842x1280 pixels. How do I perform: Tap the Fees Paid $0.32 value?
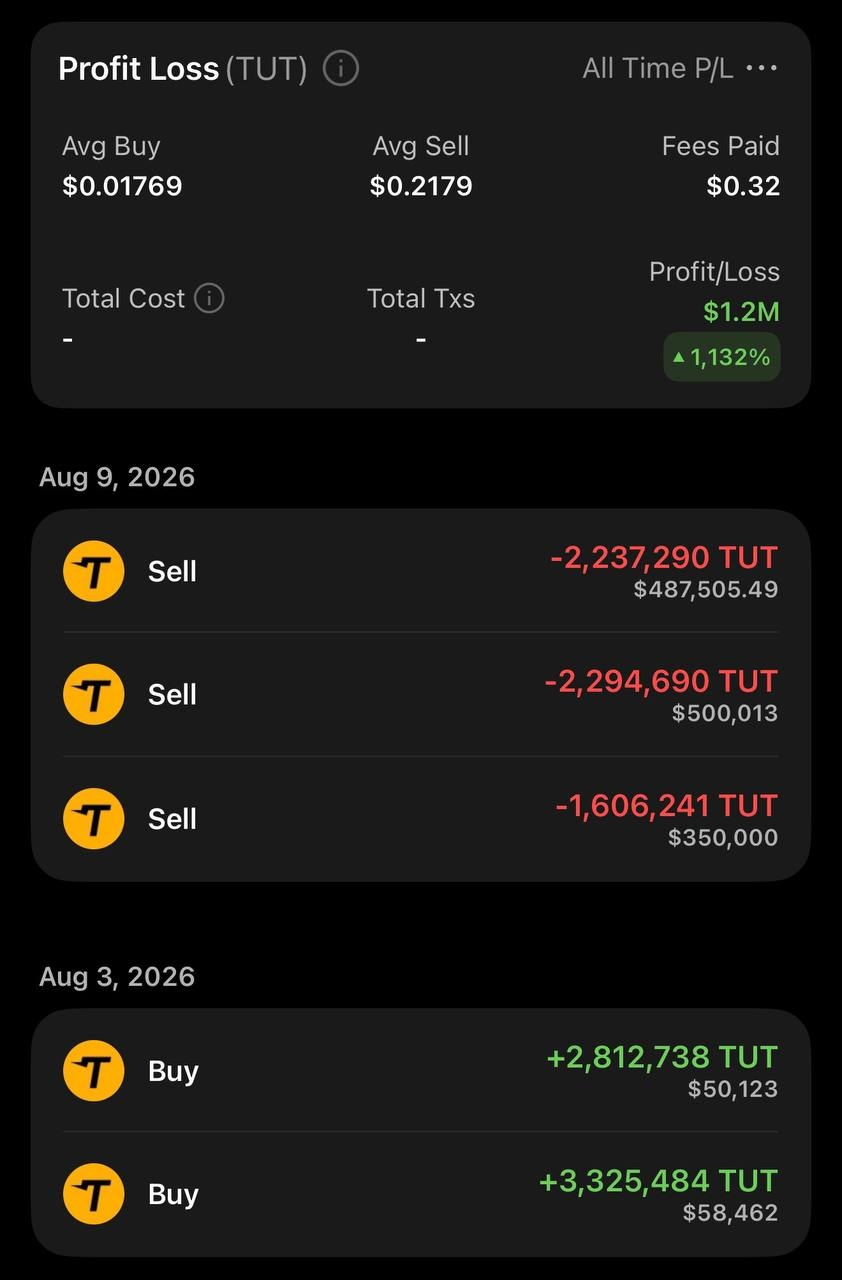pyautogui.click(x=743, y=186)
